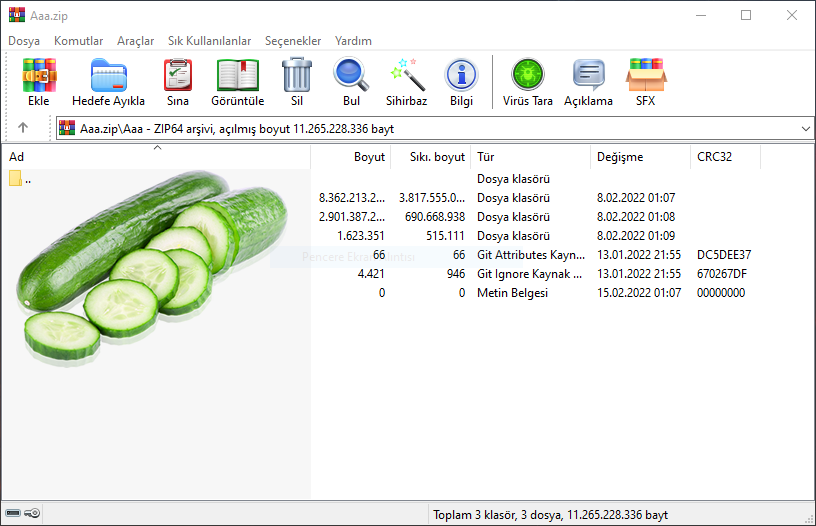Open the Seçenekler menu
This screenshot has height=526, width=816.
[293, 41]
